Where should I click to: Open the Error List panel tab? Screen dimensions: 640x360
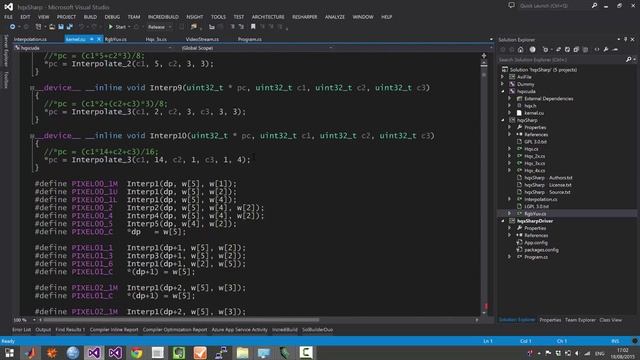[x=22, y=330]
